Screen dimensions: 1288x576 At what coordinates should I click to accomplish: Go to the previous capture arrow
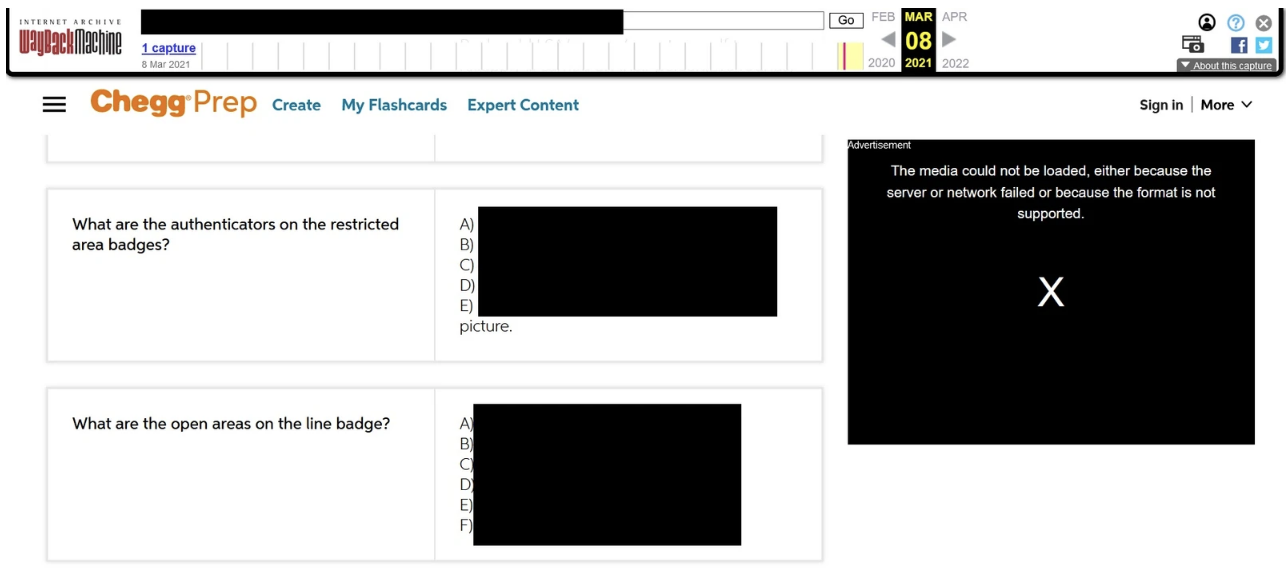click(887, 40)
